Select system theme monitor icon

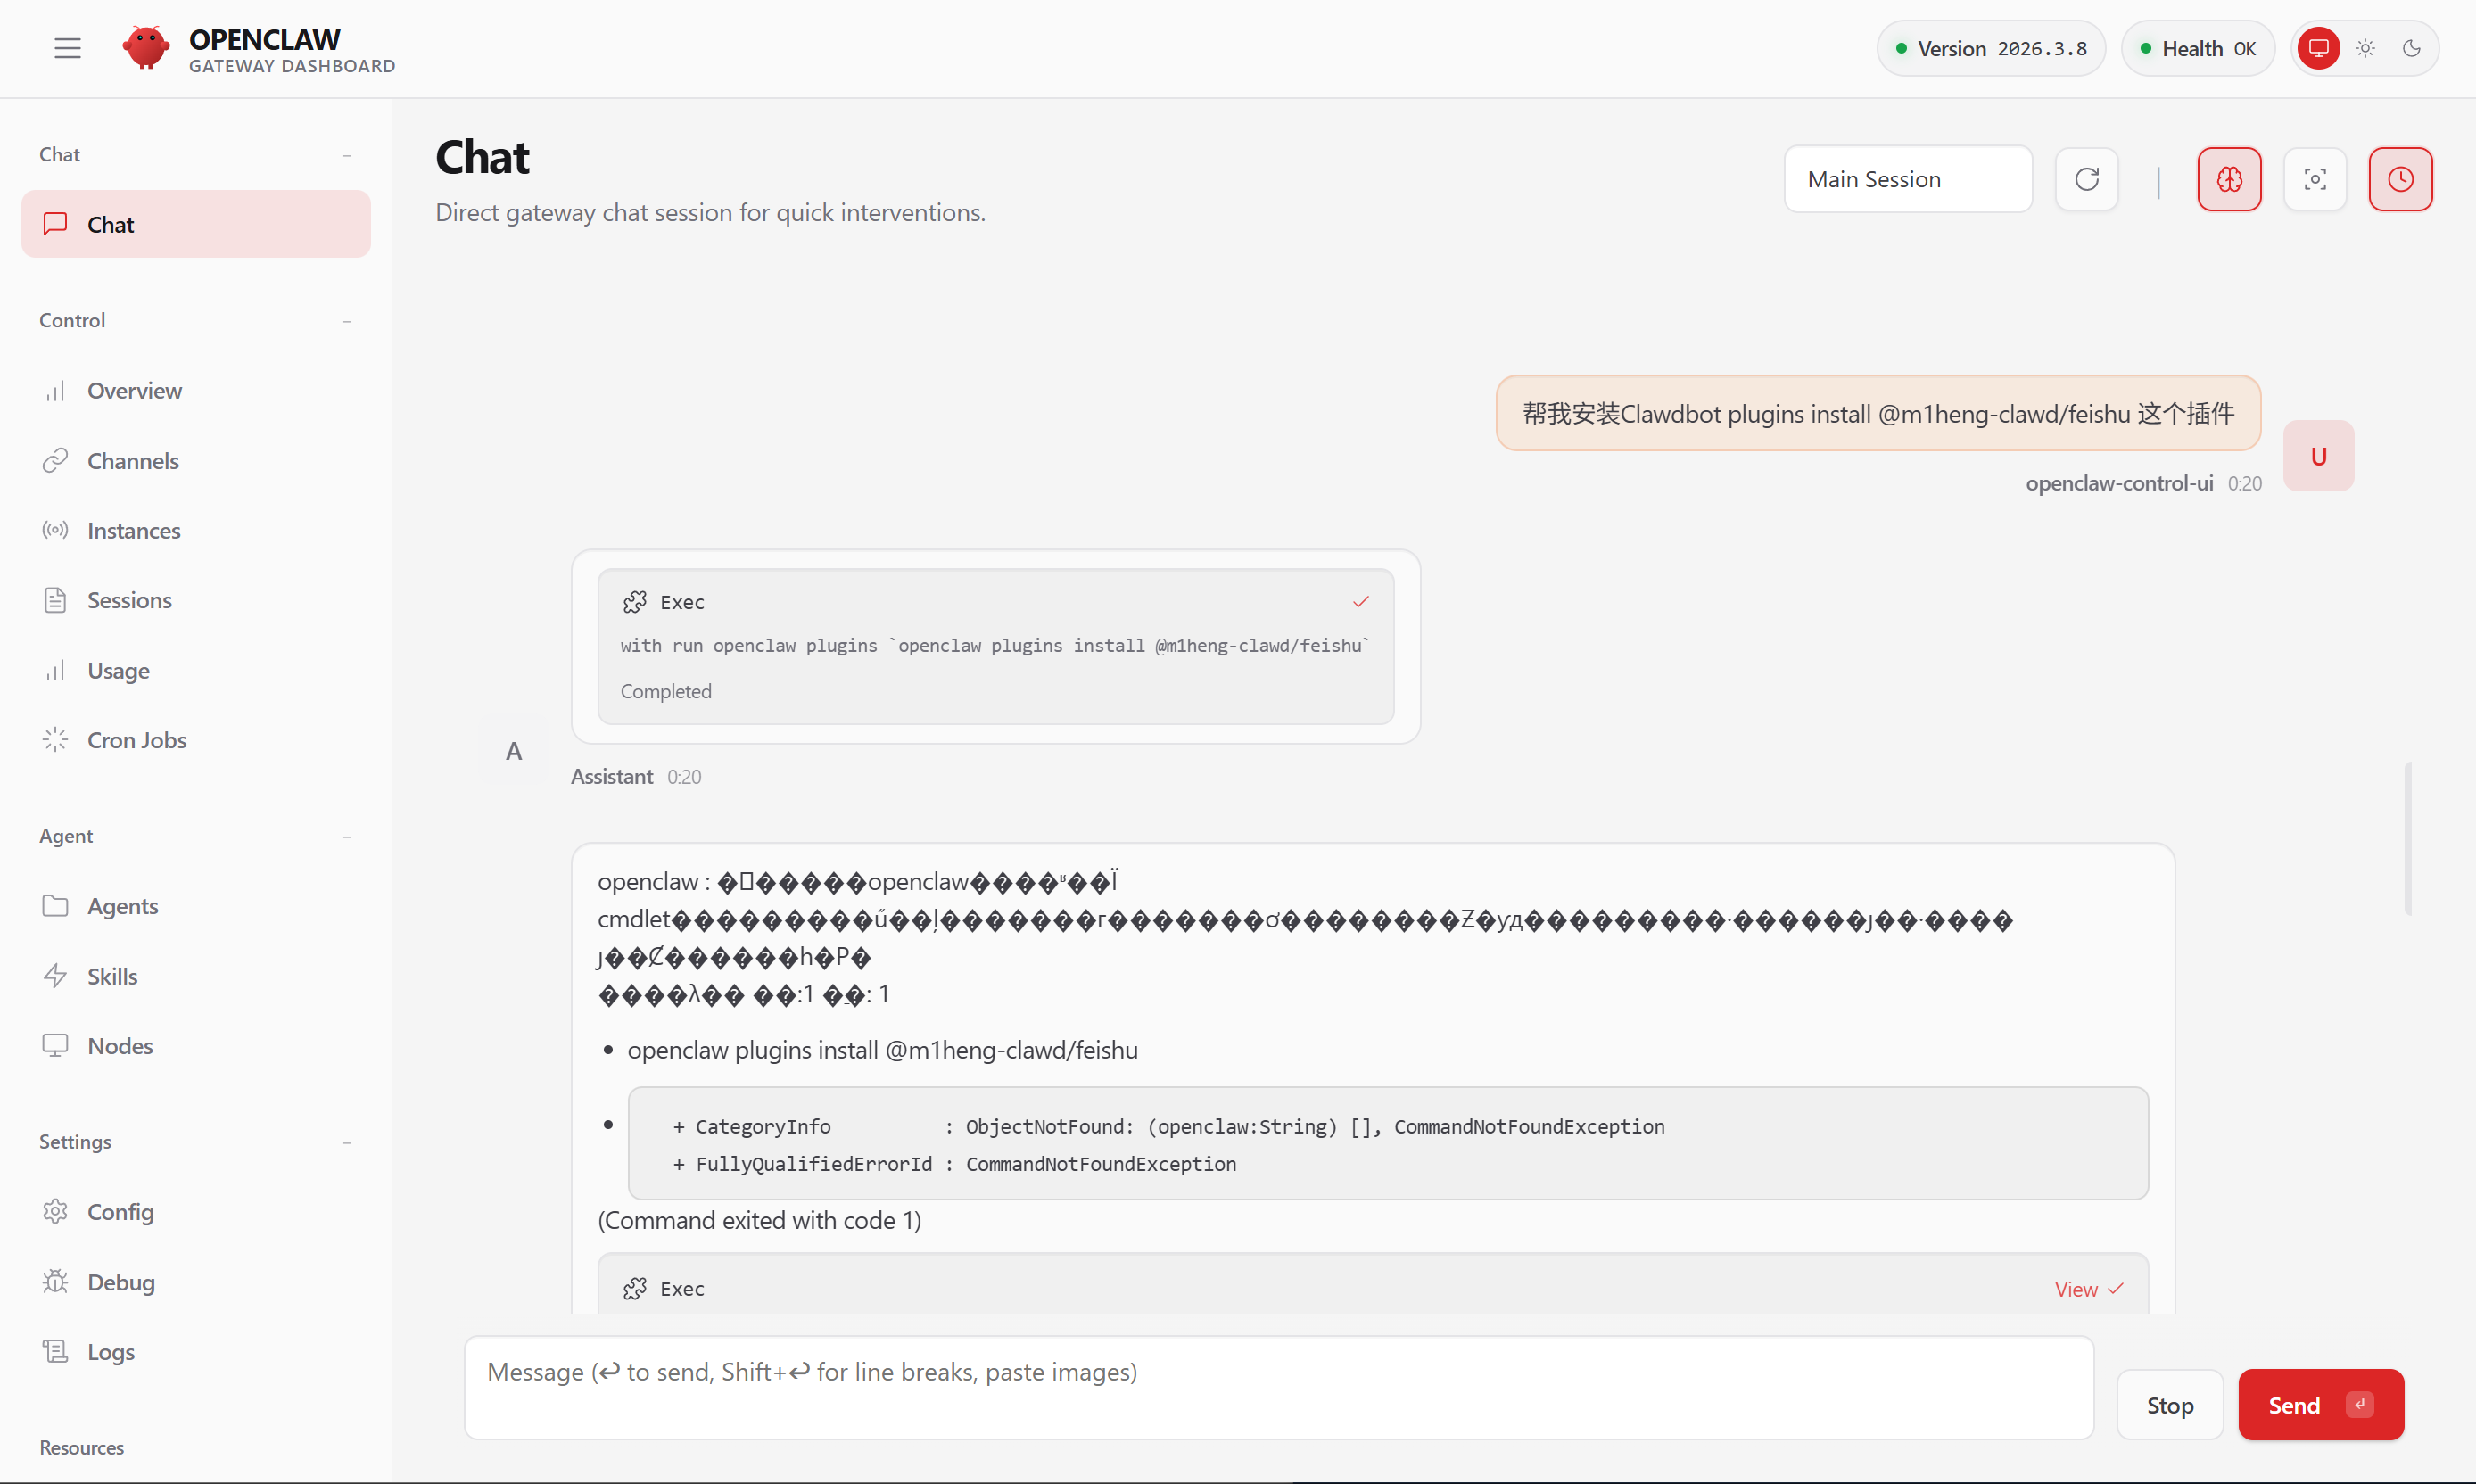(2318, 48)
